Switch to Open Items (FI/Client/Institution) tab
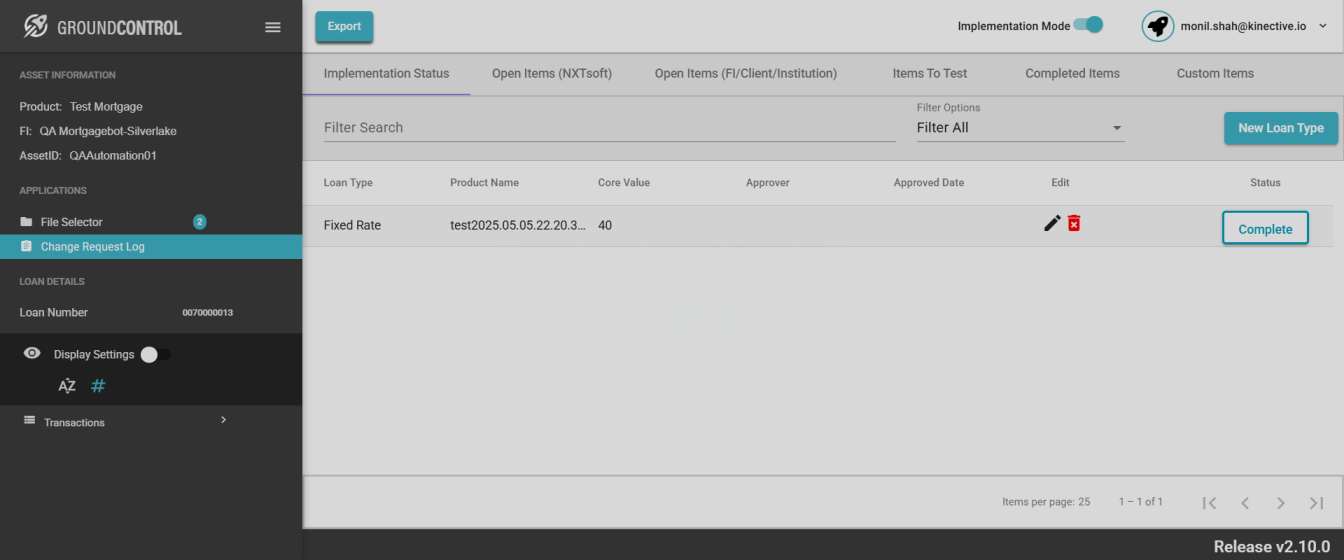The height and width of the screenshot is (560, 1344). point(746,73)
